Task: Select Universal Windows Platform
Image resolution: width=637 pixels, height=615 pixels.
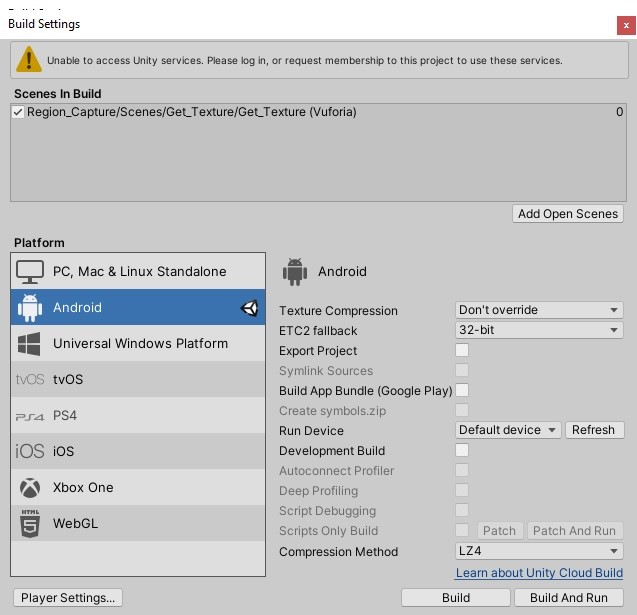Action: coord(138,343)
